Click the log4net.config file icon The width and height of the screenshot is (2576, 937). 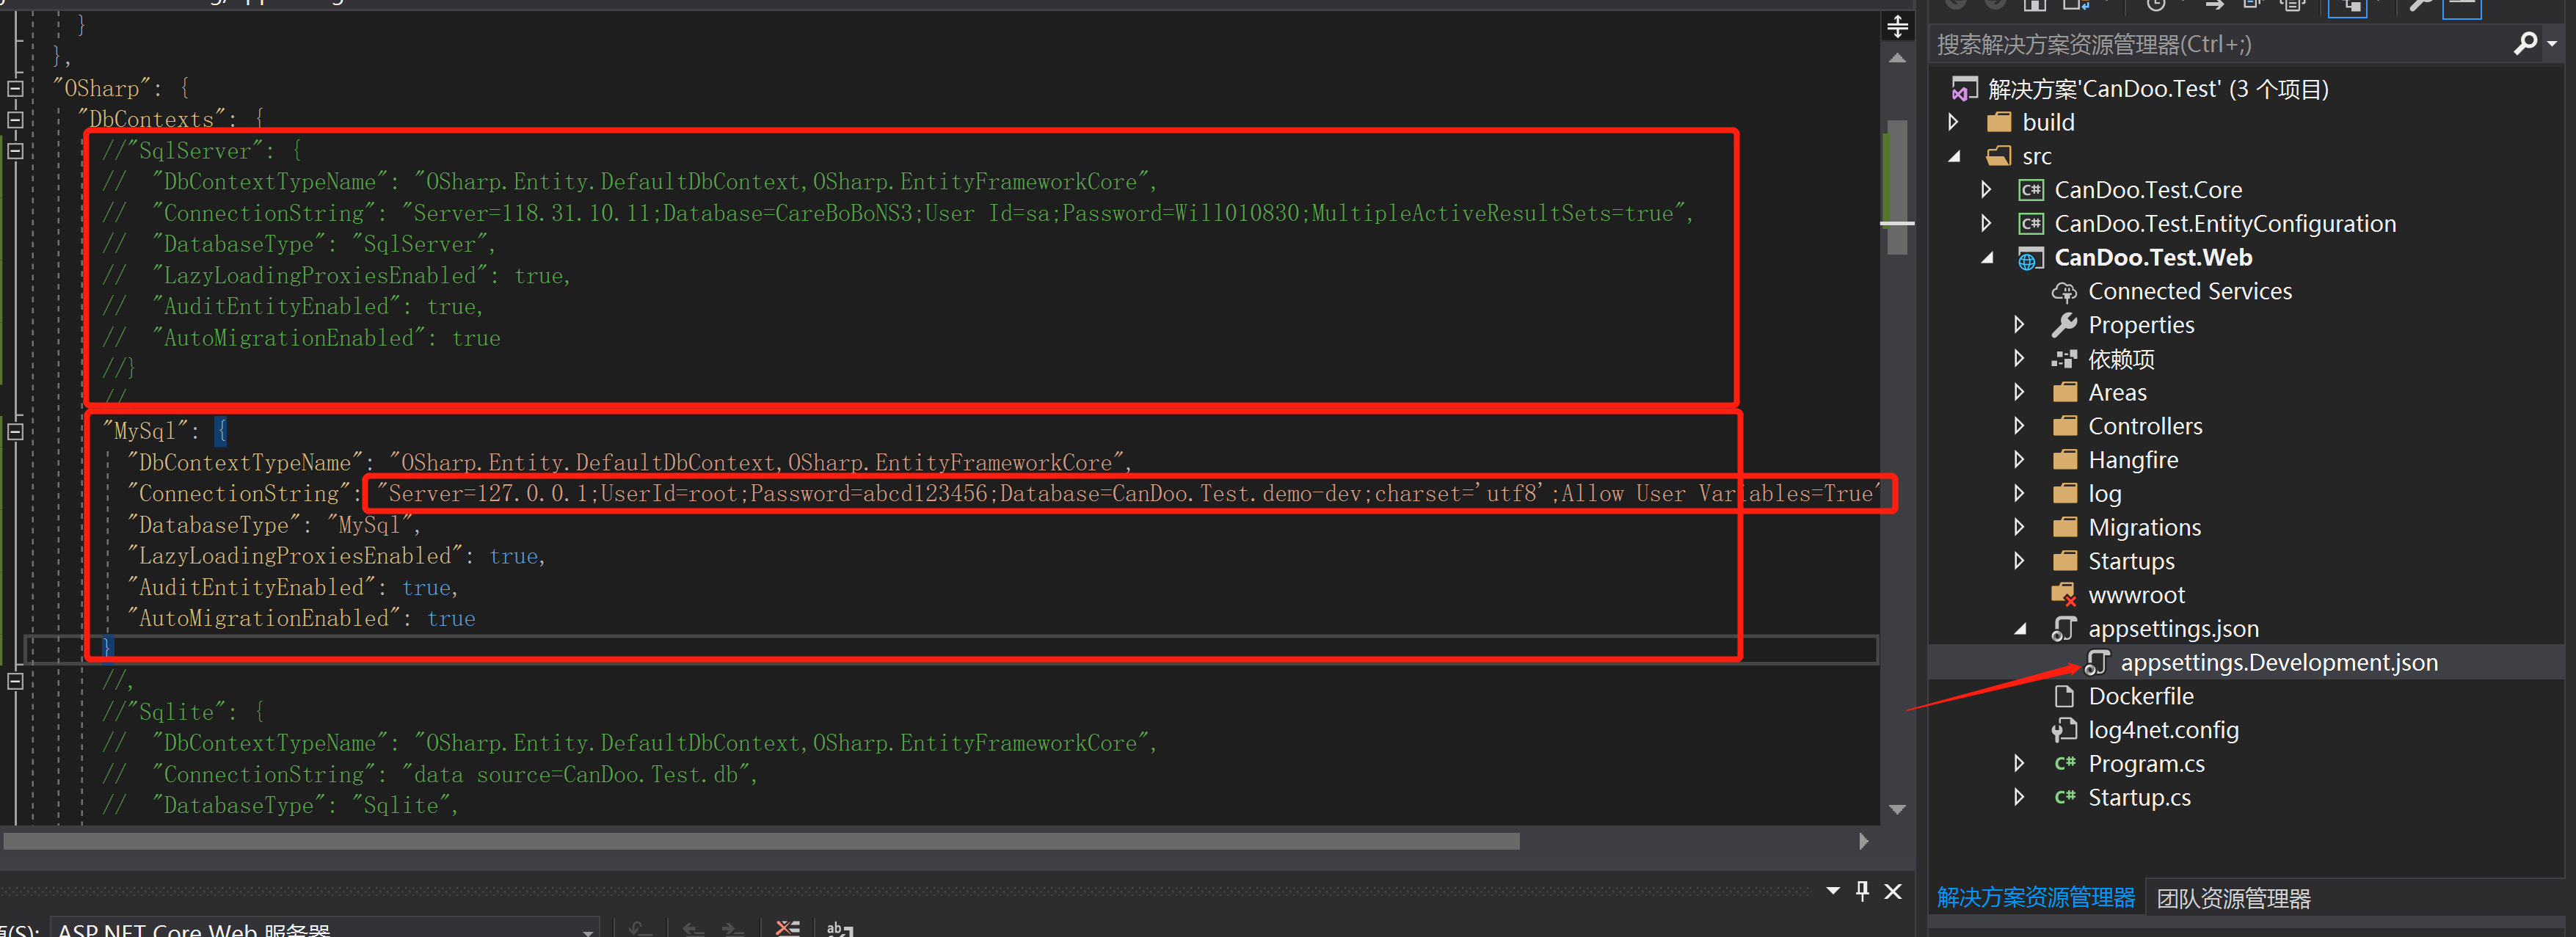coord(2064,730)
